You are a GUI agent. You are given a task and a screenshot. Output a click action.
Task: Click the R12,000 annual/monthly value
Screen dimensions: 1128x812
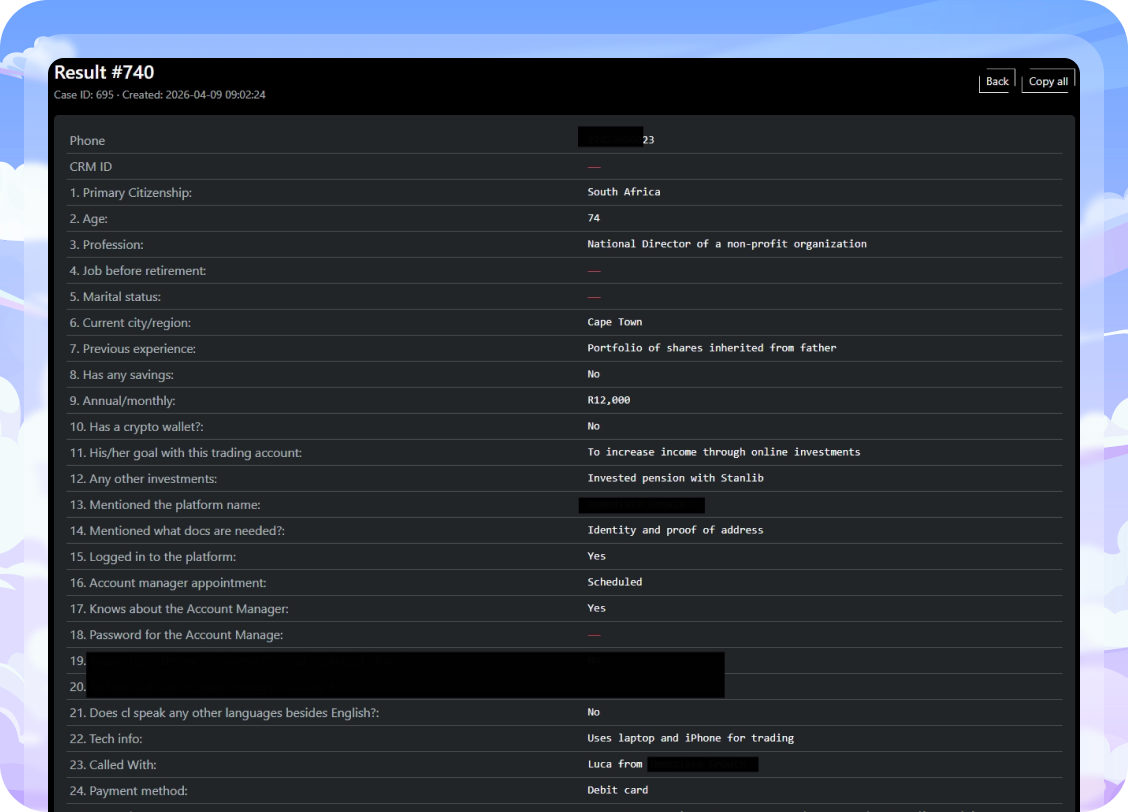pos(609,400)
